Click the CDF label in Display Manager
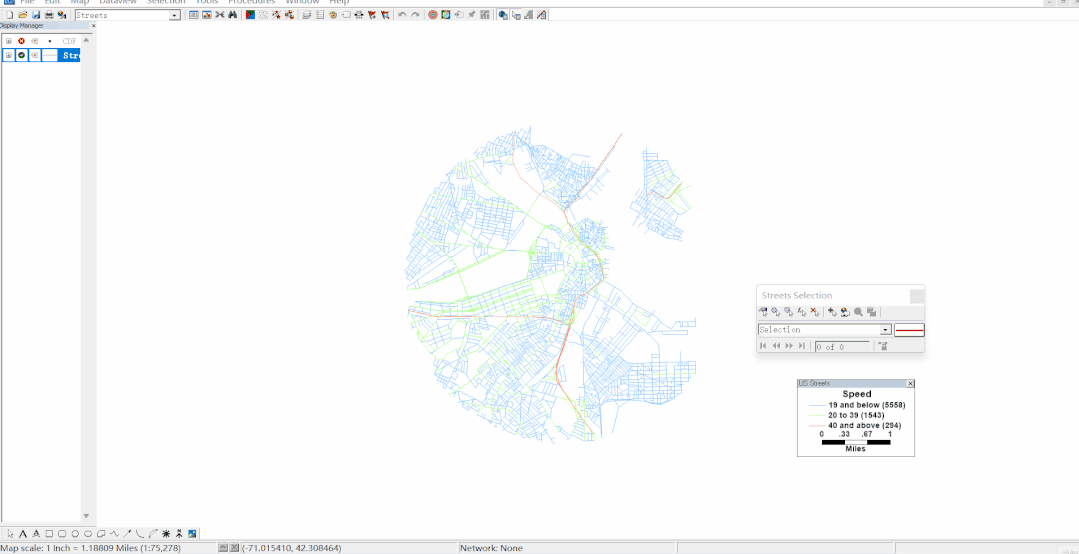This screenshot has height=554, width=1079. click(x=70, y=41)
